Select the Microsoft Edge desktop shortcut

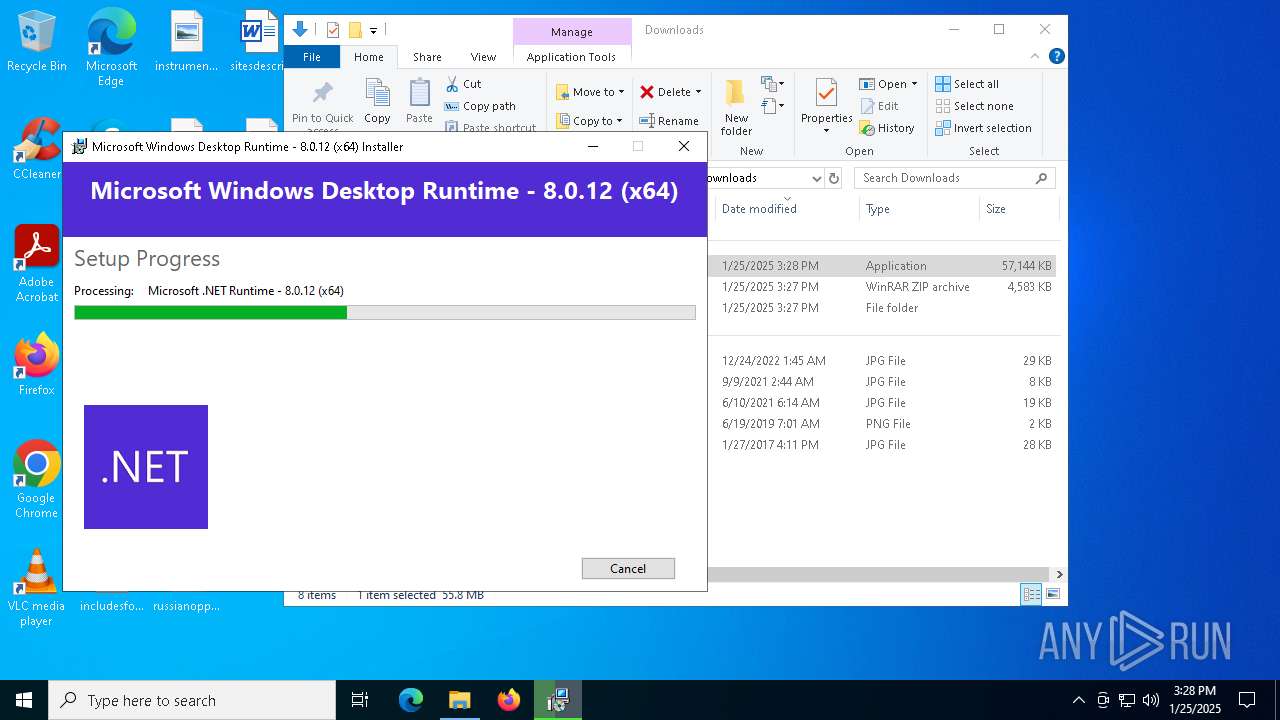pos(111,48)
